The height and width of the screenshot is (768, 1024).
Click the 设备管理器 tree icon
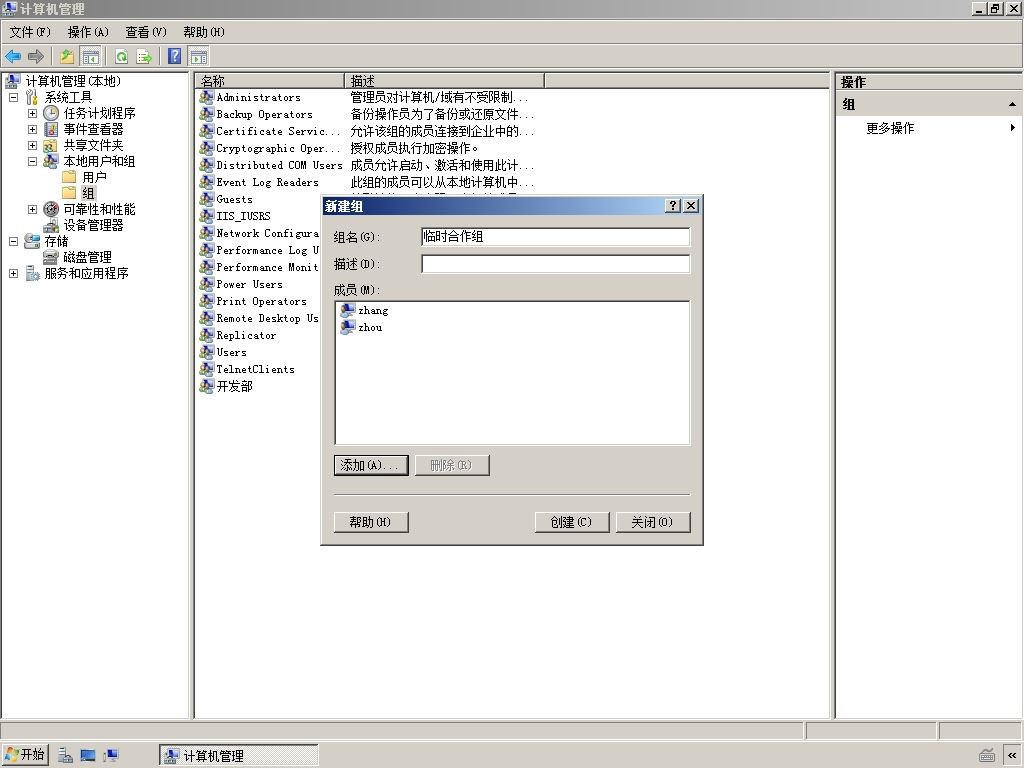pyautogui.click(x=51, y=225)
